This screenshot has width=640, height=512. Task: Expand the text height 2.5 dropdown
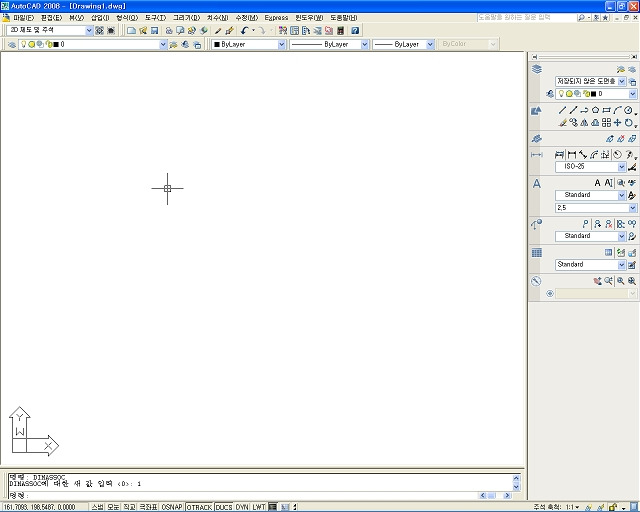tap(633, 208)
